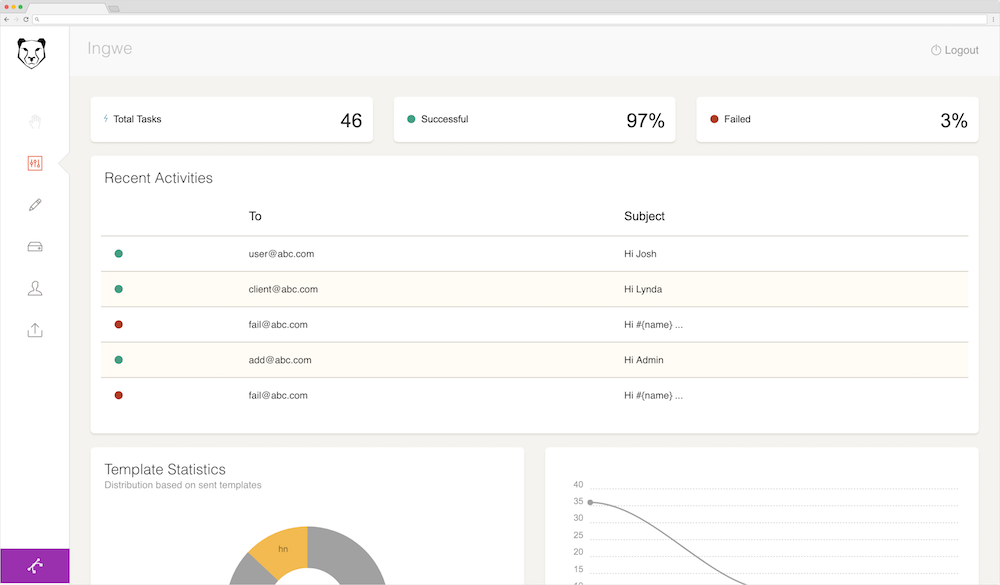
Task: Click the green status dot for user@abc.com
Action: (x=119, y=254)
